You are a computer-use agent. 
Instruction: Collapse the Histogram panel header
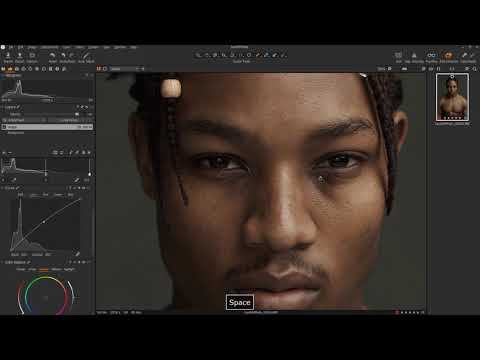[x=13, y=76]
